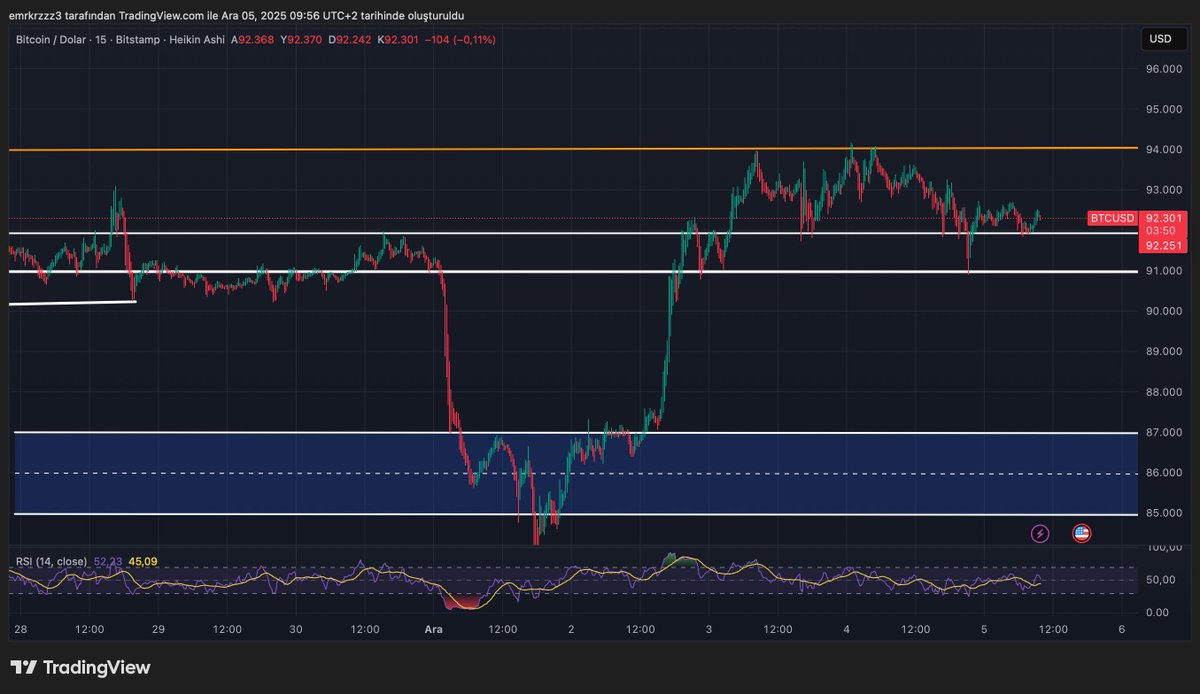Click the Bitcoin / Dolar symbol title

point(50,39)
